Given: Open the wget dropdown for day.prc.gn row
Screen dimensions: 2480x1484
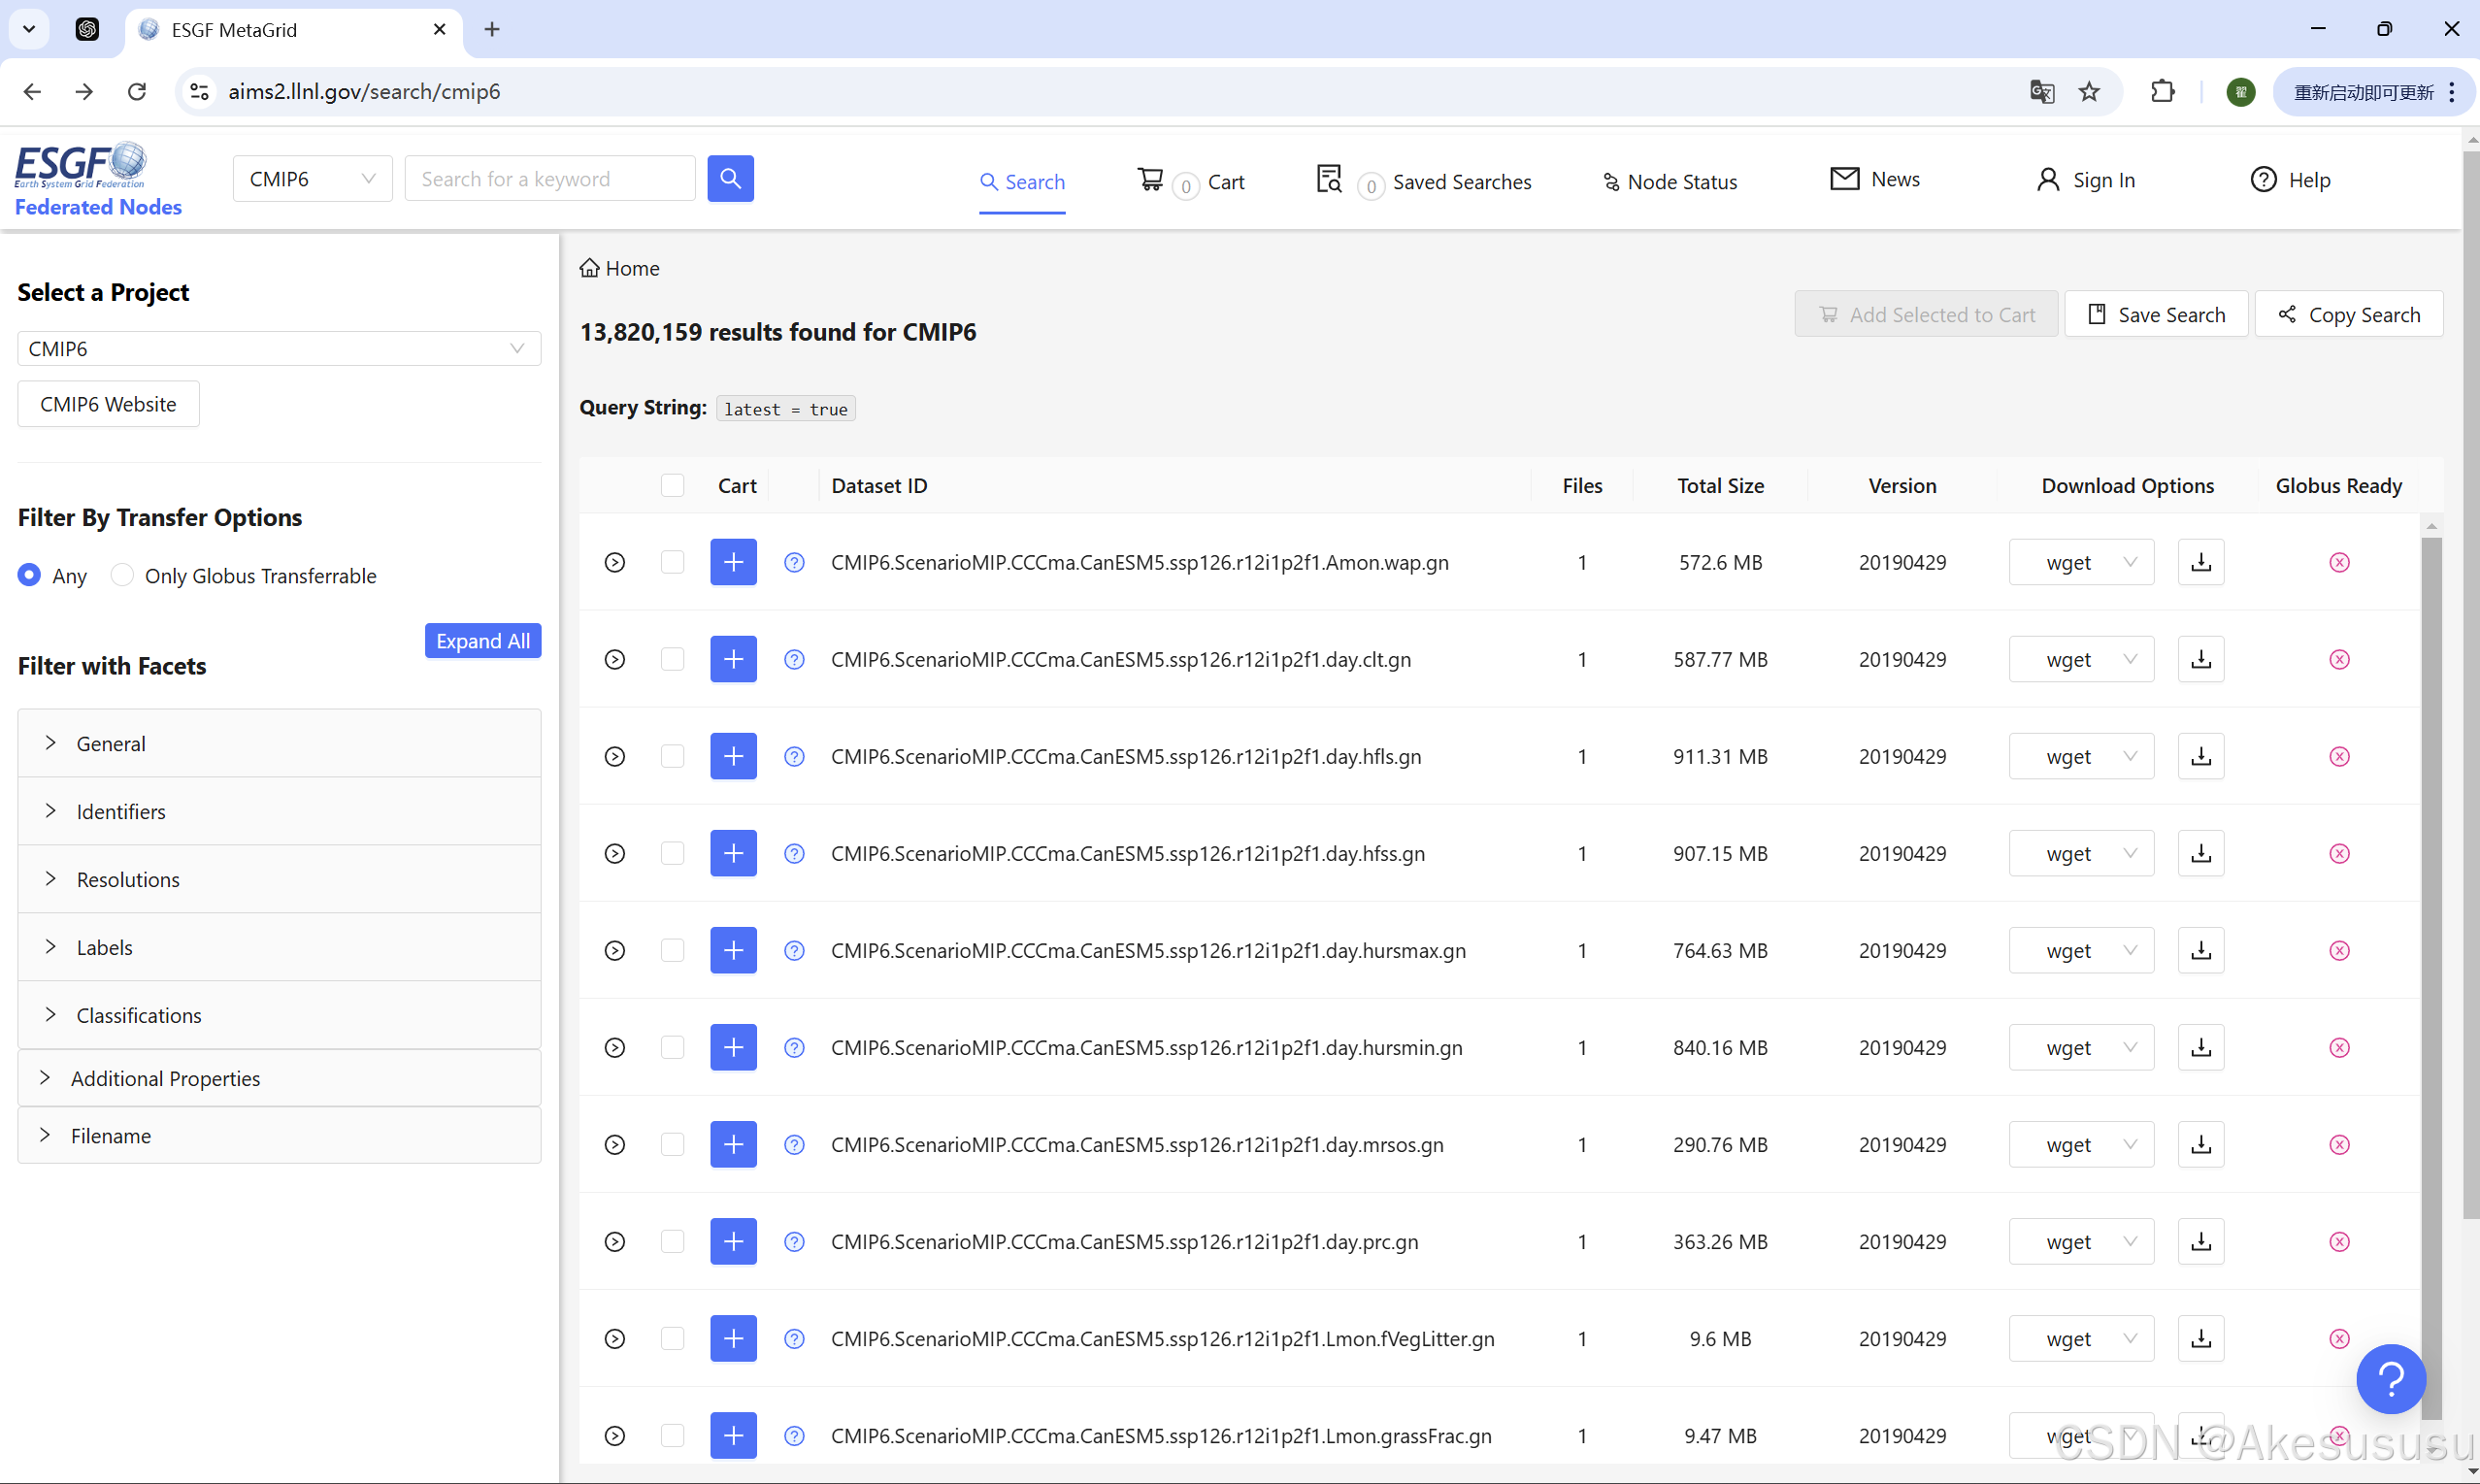Looking at the screenshot, I should coord(2080,1241).
